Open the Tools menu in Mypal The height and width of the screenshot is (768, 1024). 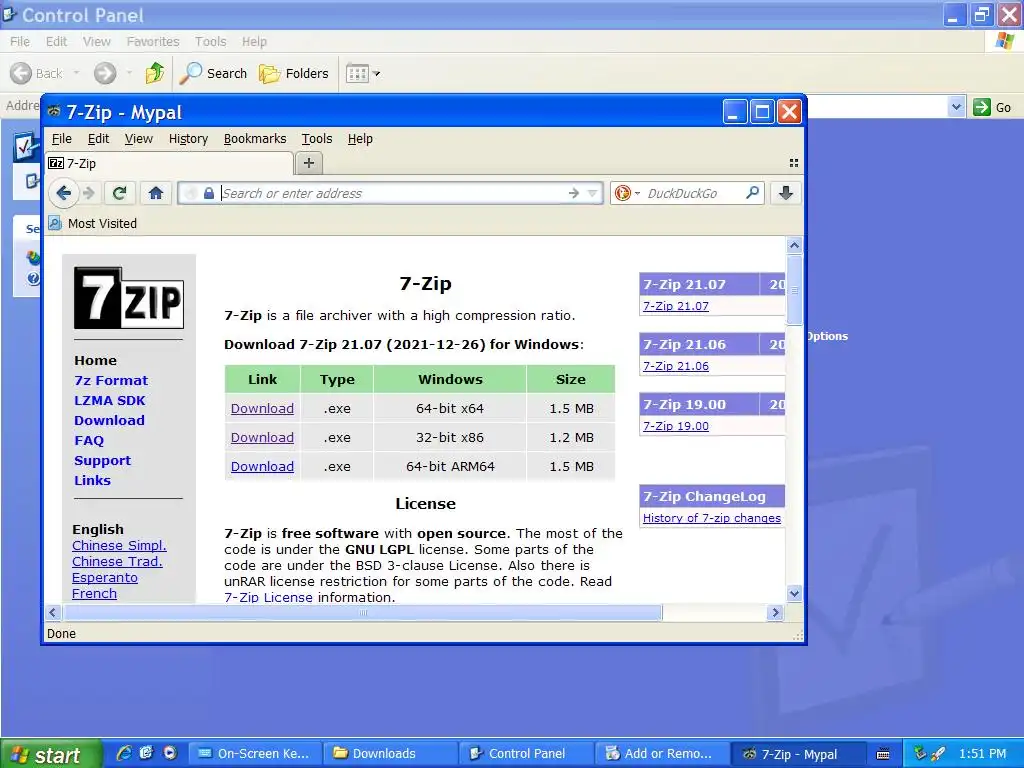tap(317, 138)
